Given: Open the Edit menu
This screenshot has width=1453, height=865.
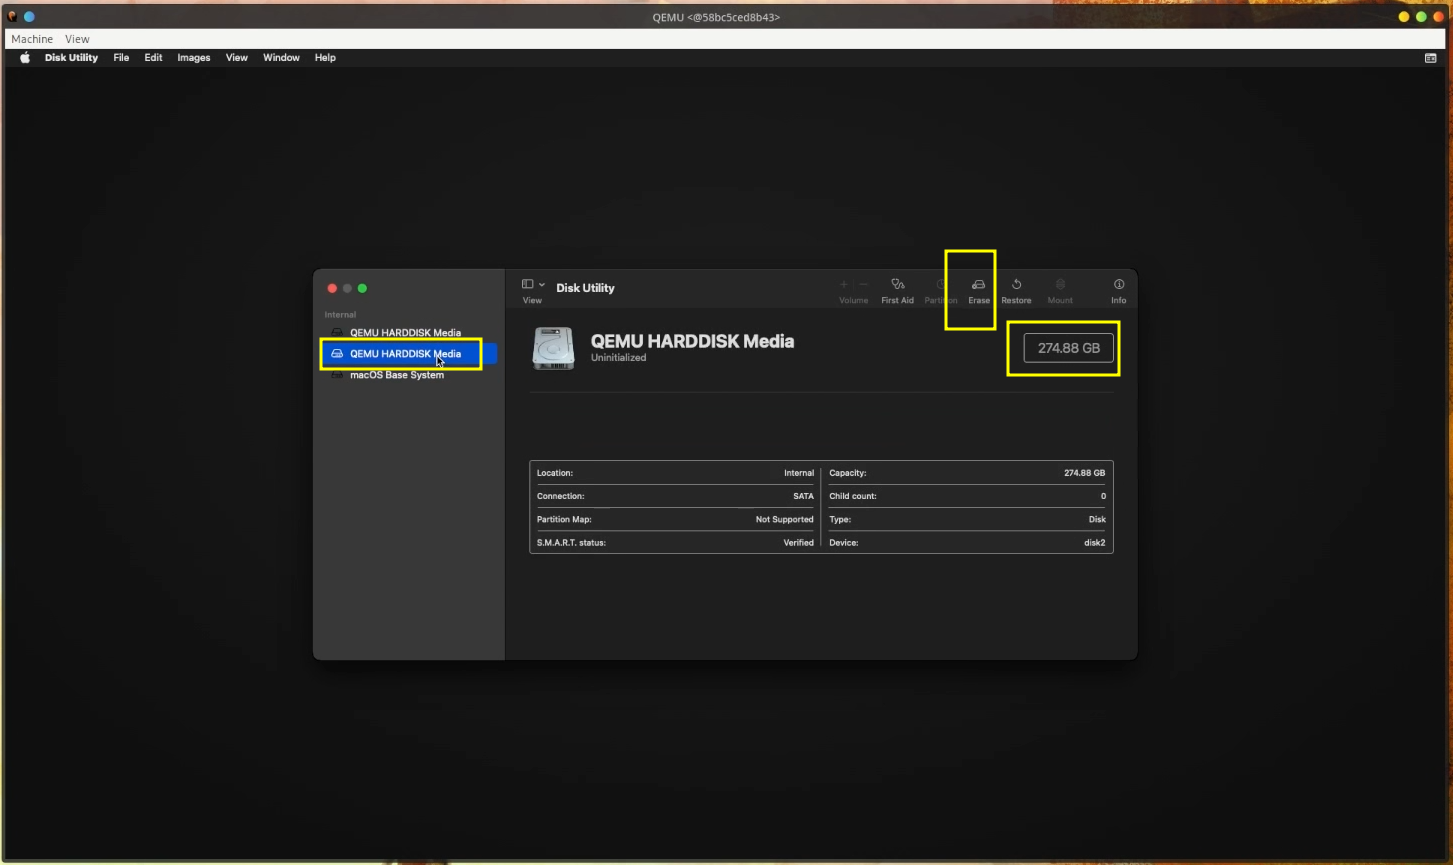Looking at the screenshot, I should coord(153,58).
